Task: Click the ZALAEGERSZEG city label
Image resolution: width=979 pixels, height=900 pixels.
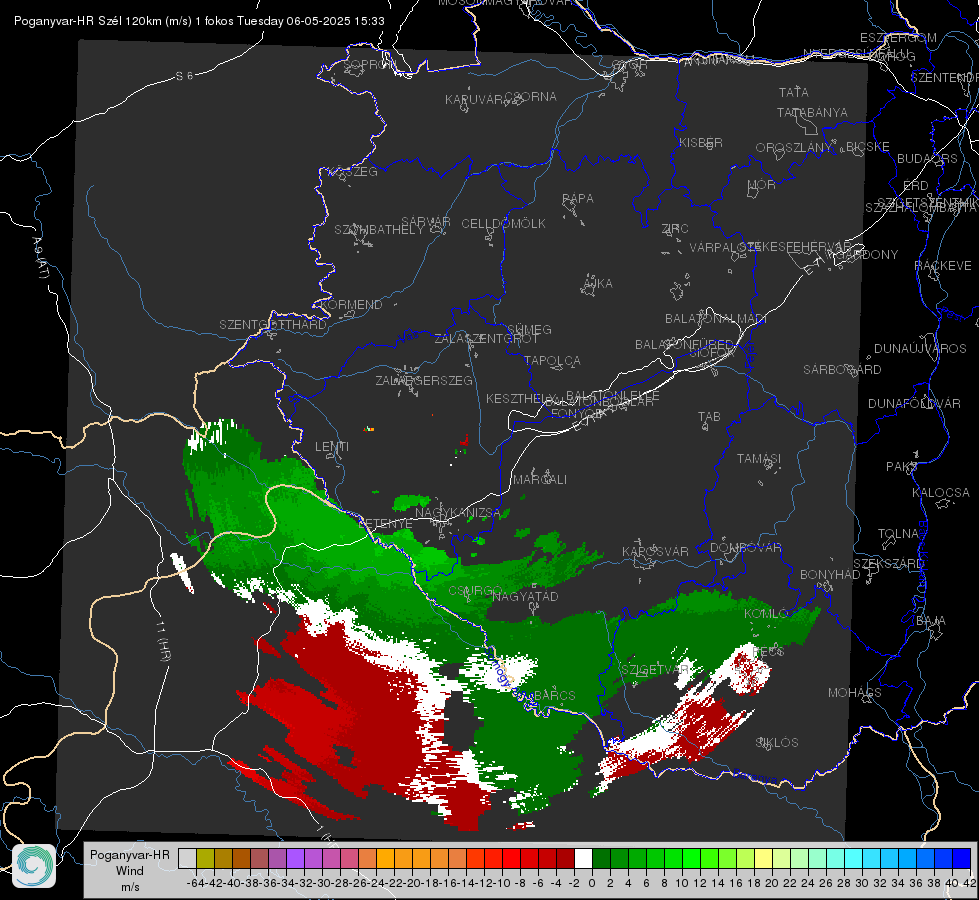Action: pos(424,380)
